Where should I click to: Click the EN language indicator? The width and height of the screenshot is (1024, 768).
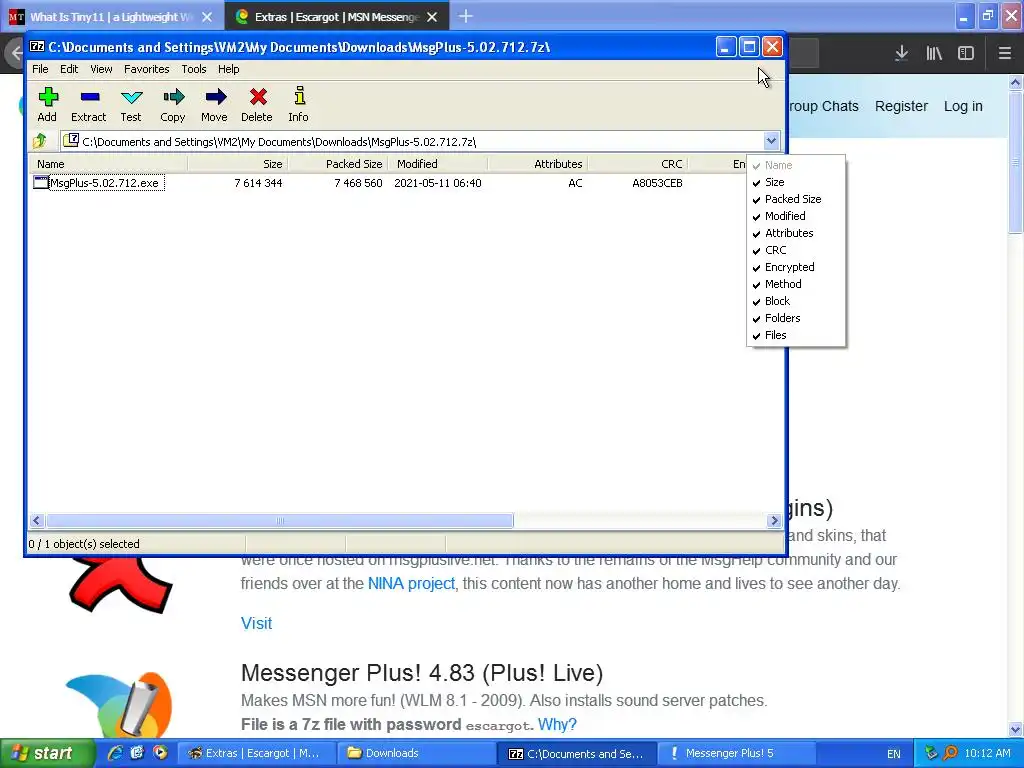pyautogui.click(x=893, y=754)
